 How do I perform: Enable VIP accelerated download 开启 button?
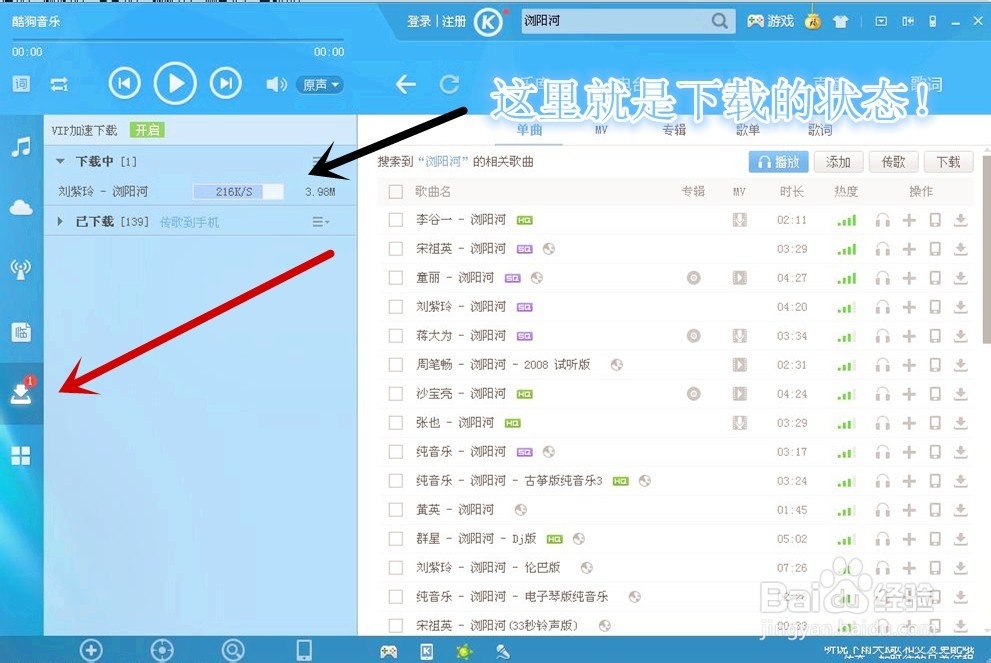click(147, 130)
